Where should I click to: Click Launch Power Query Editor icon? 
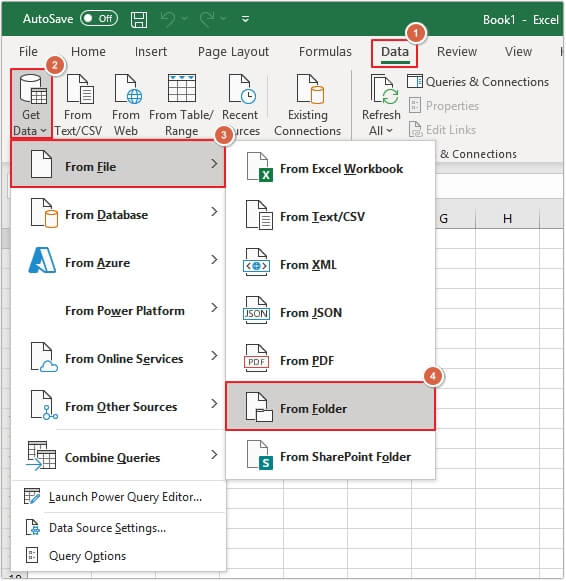coord(32,496)
